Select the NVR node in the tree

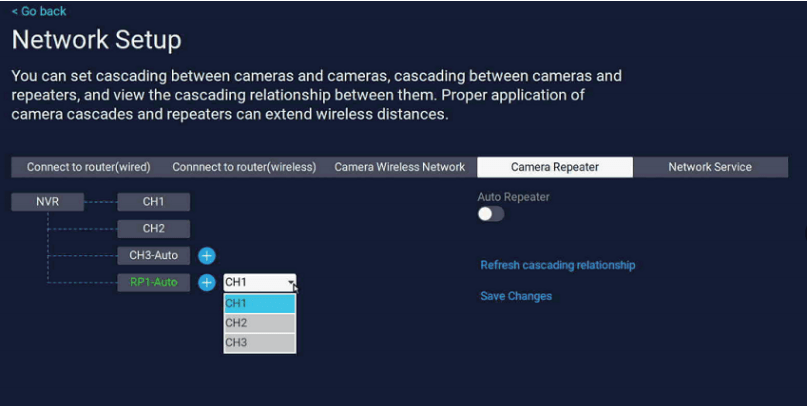click(47, 202)
